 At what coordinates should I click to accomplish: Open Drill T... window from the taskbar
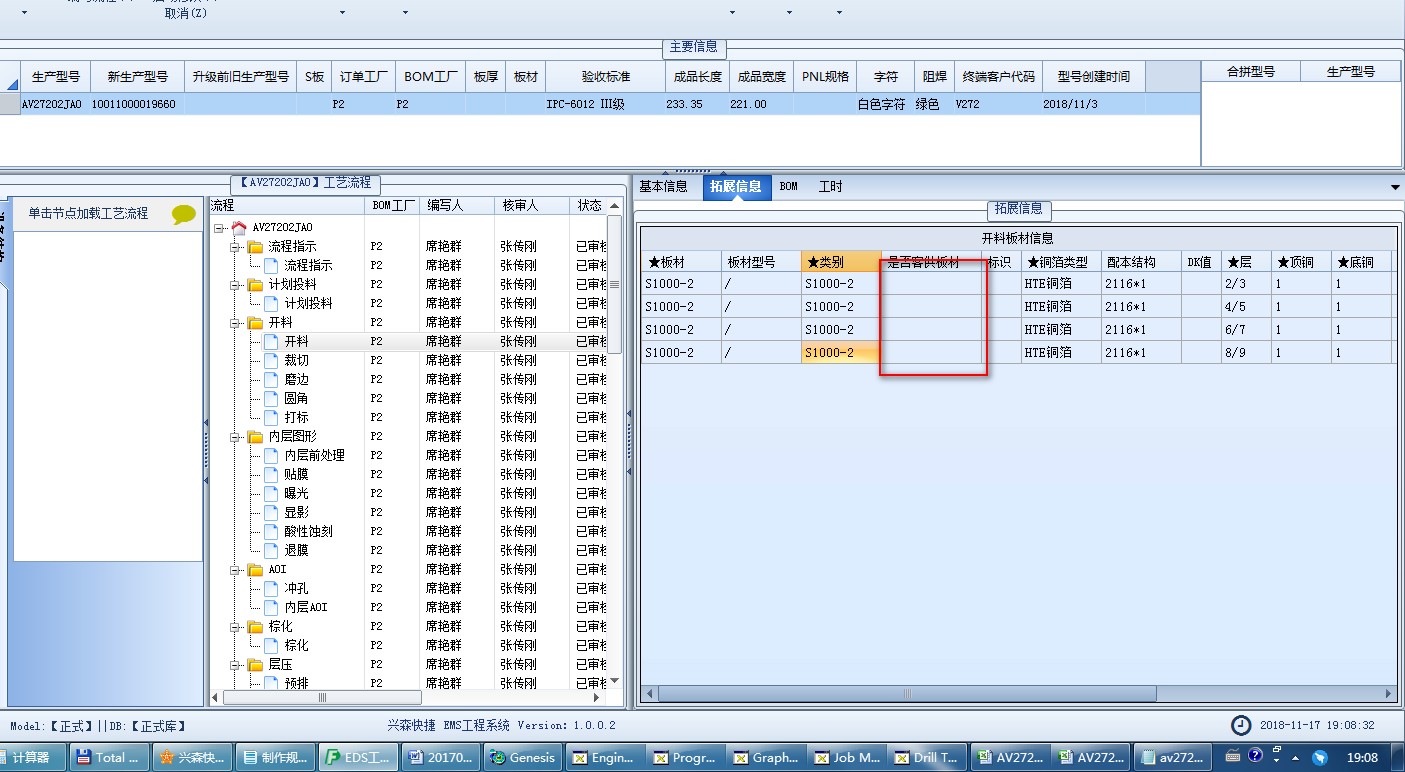click(x=929, y=757)
